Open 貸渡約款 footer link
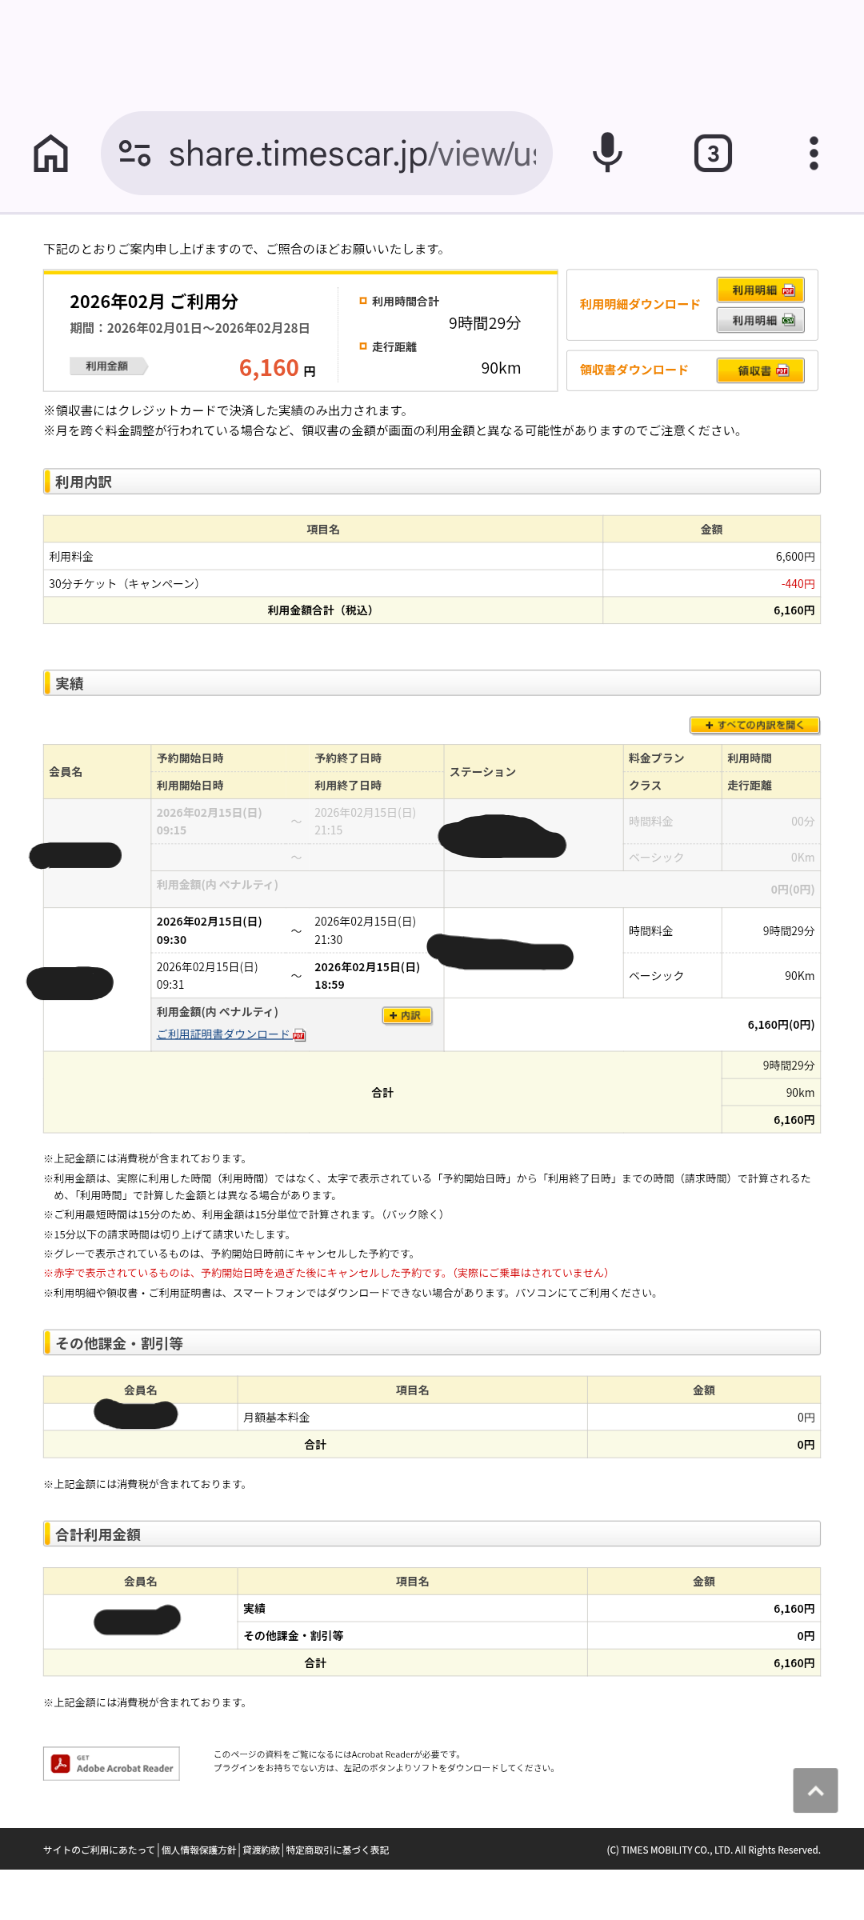 coord(261,1850)
